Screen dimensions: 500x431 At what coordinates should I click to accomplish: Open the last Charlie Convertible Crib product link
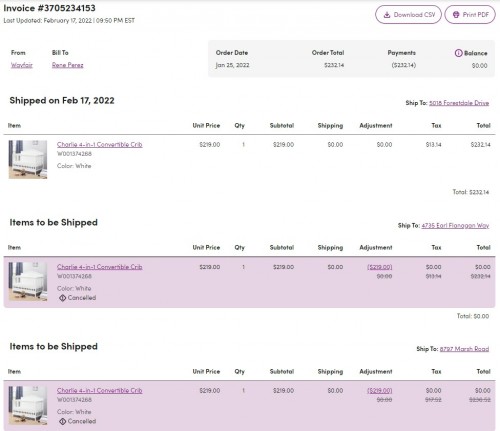(x=100, y=390)
